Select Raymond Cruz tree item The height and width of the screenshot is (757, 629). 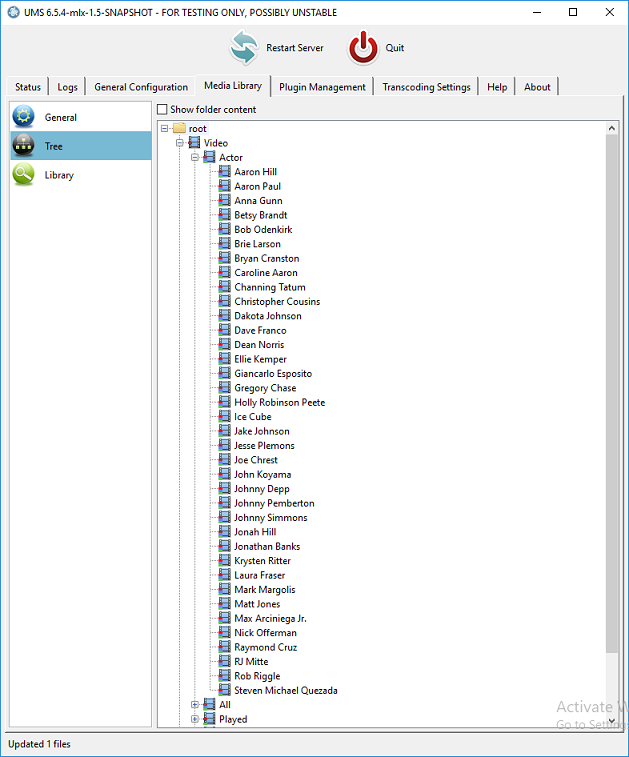coord(266,647)
